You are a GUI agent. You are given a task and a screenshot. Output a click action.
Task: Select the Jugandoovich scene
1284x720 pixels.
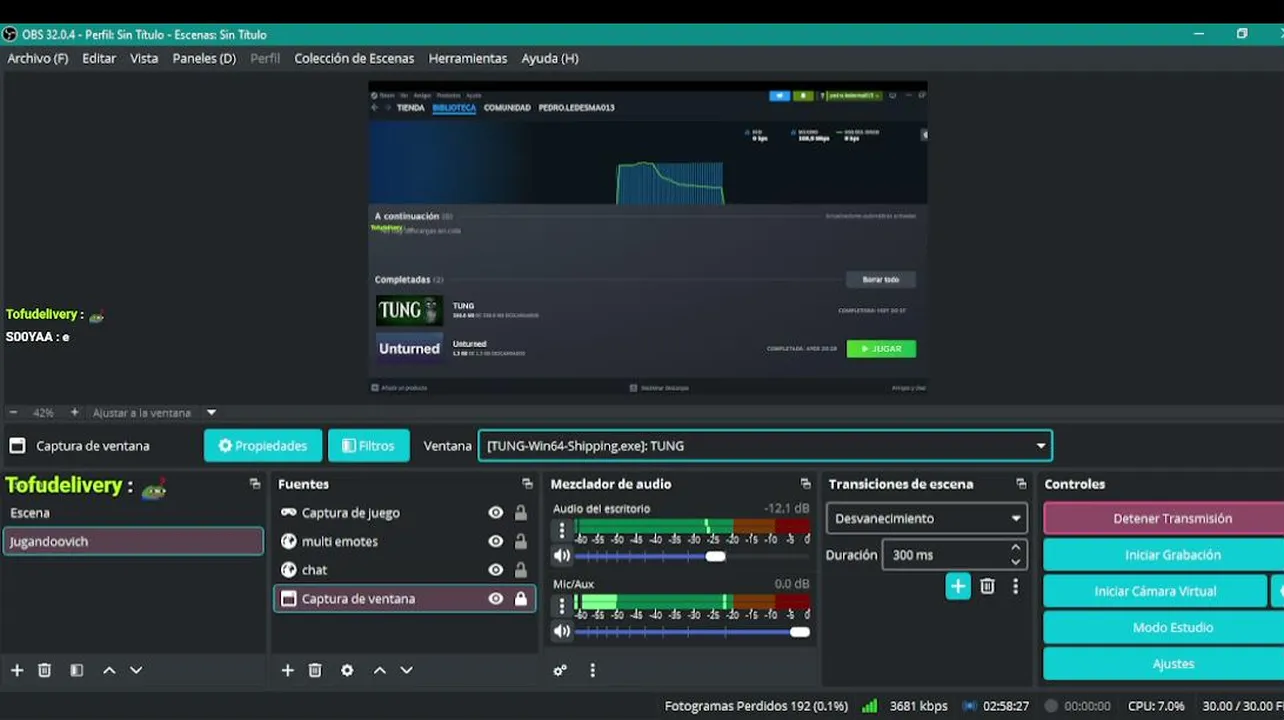pyautogui.click(x=133, y=541)
